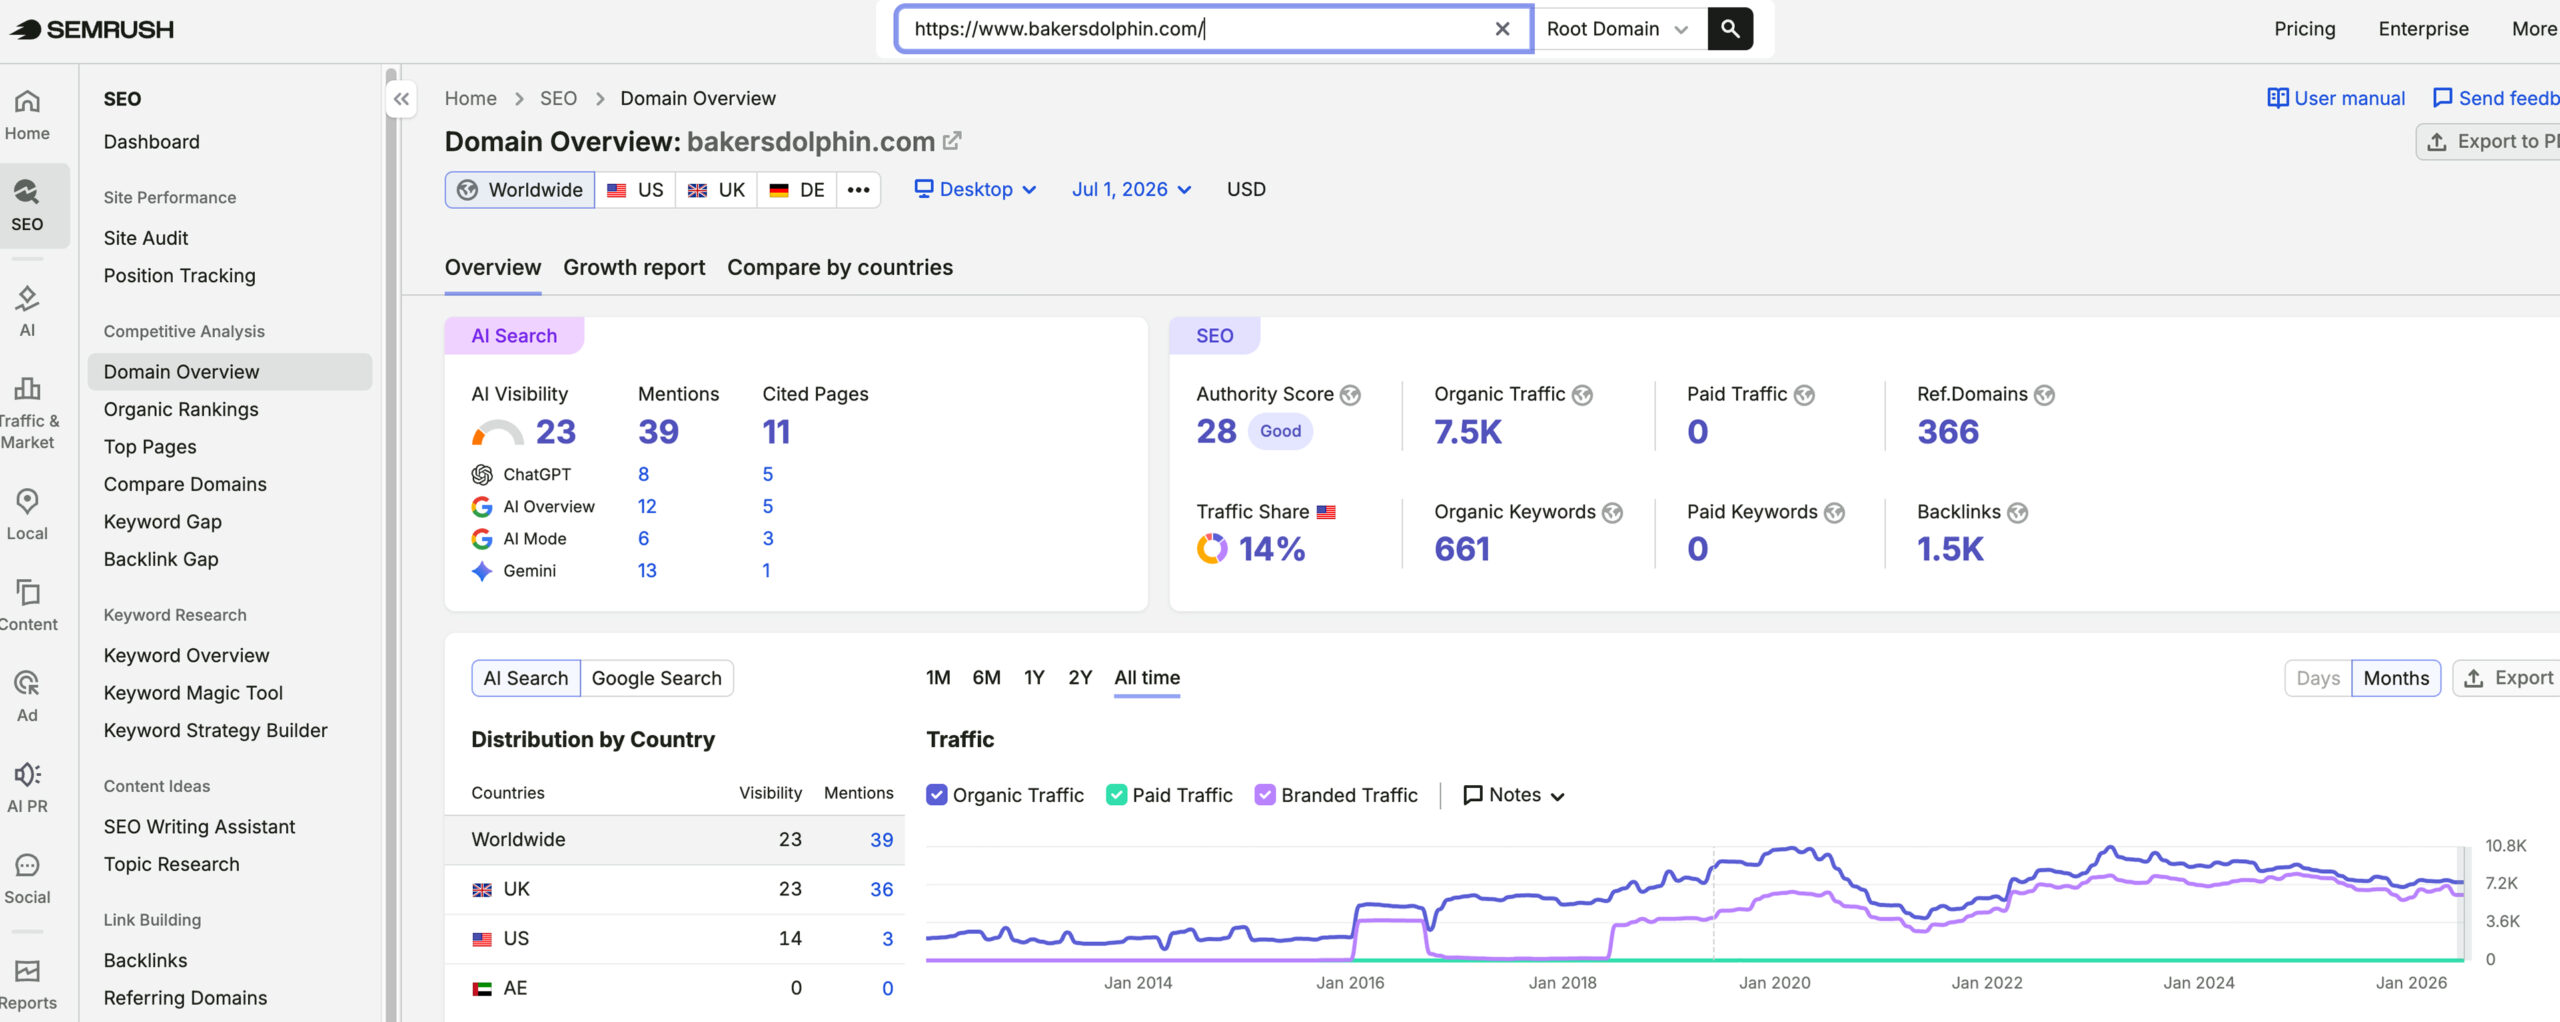Viewport: 2560px width, 1022px height.
Task: Select the SEO sidebar icon
Action: [27, 205]
